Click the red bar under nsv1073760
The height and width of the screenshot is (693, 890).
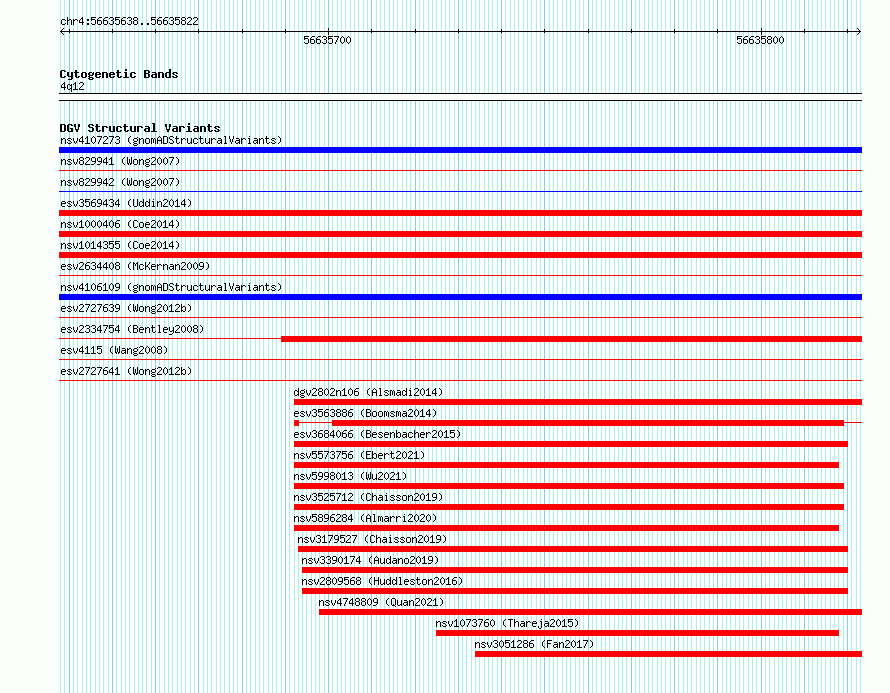point(637,633)
